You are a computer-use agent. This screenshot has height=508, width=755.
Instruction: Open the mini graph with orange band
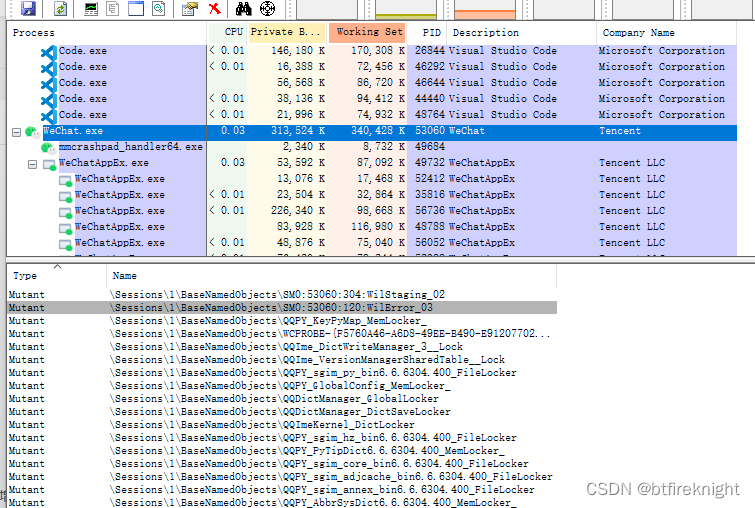tap(484, 9)
